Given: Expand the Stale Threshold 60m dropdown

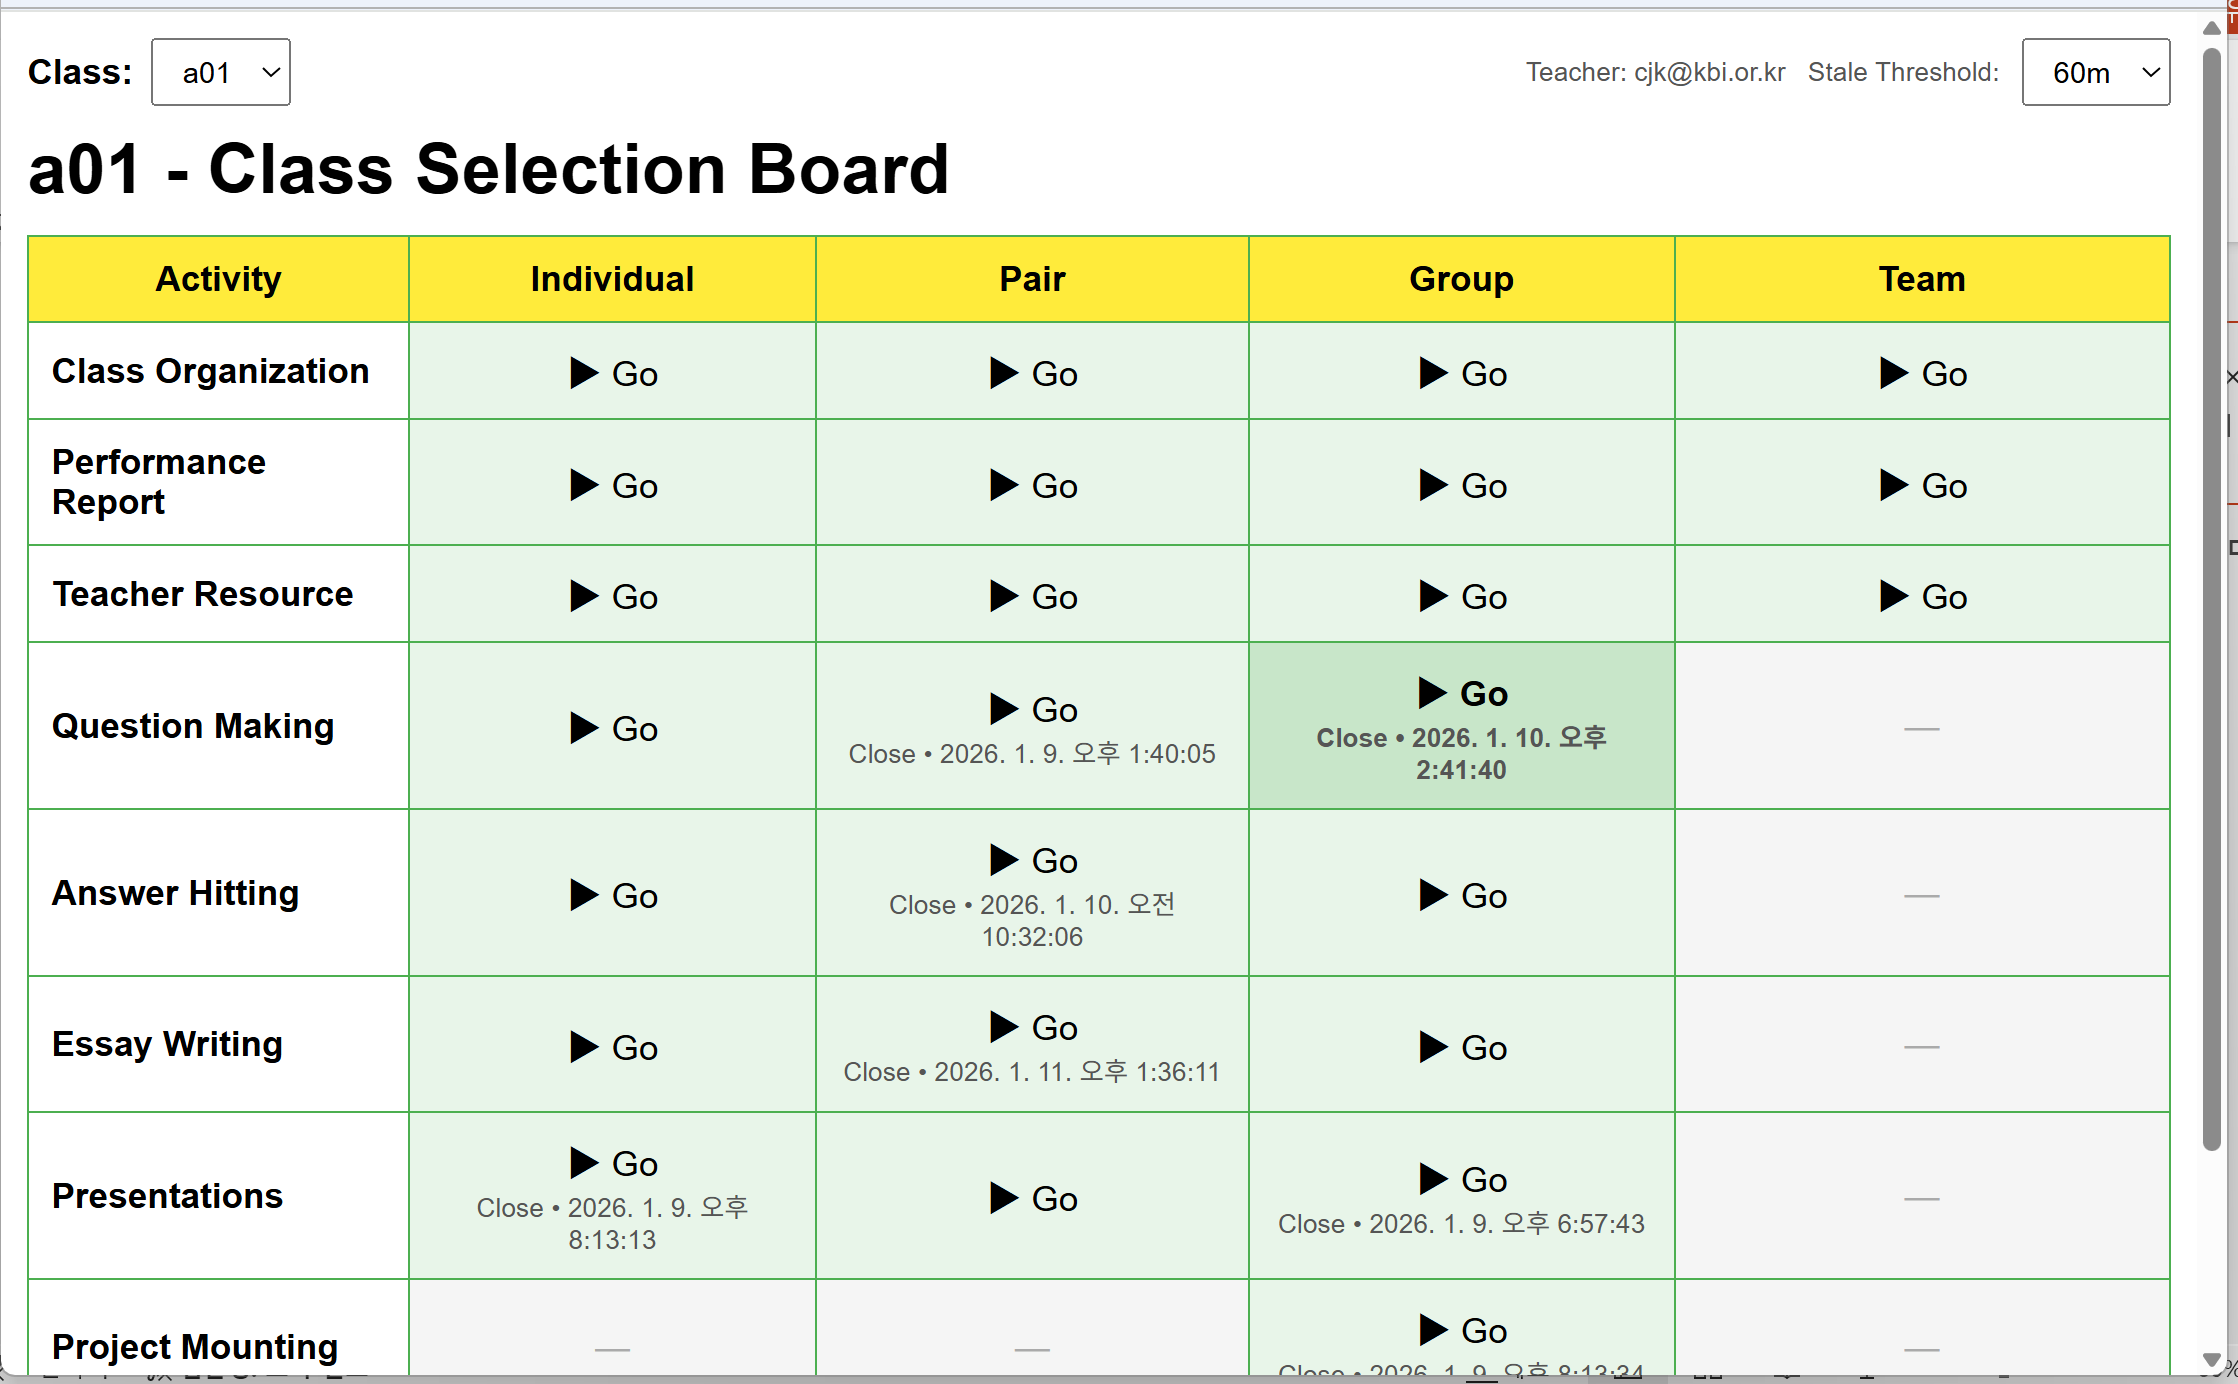Looking at the screenshot, I should click(2095, 73).
